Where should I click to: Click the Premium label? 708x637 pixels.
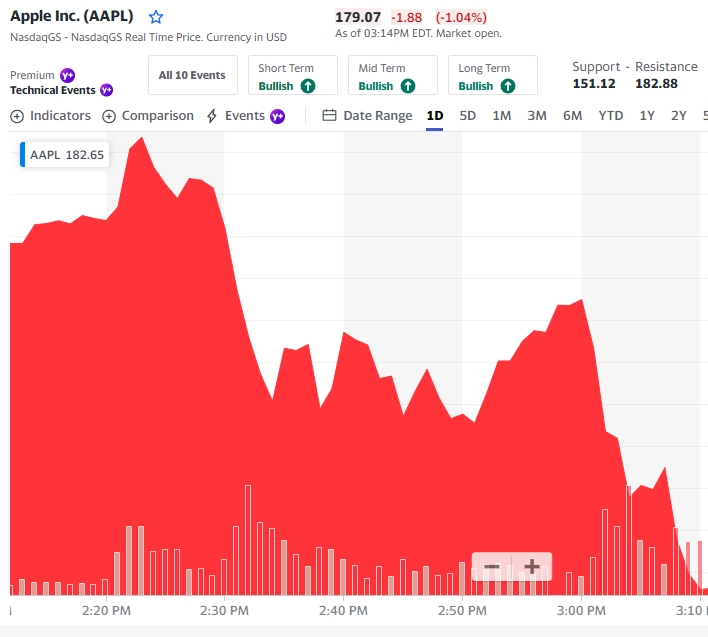point(32,75)
